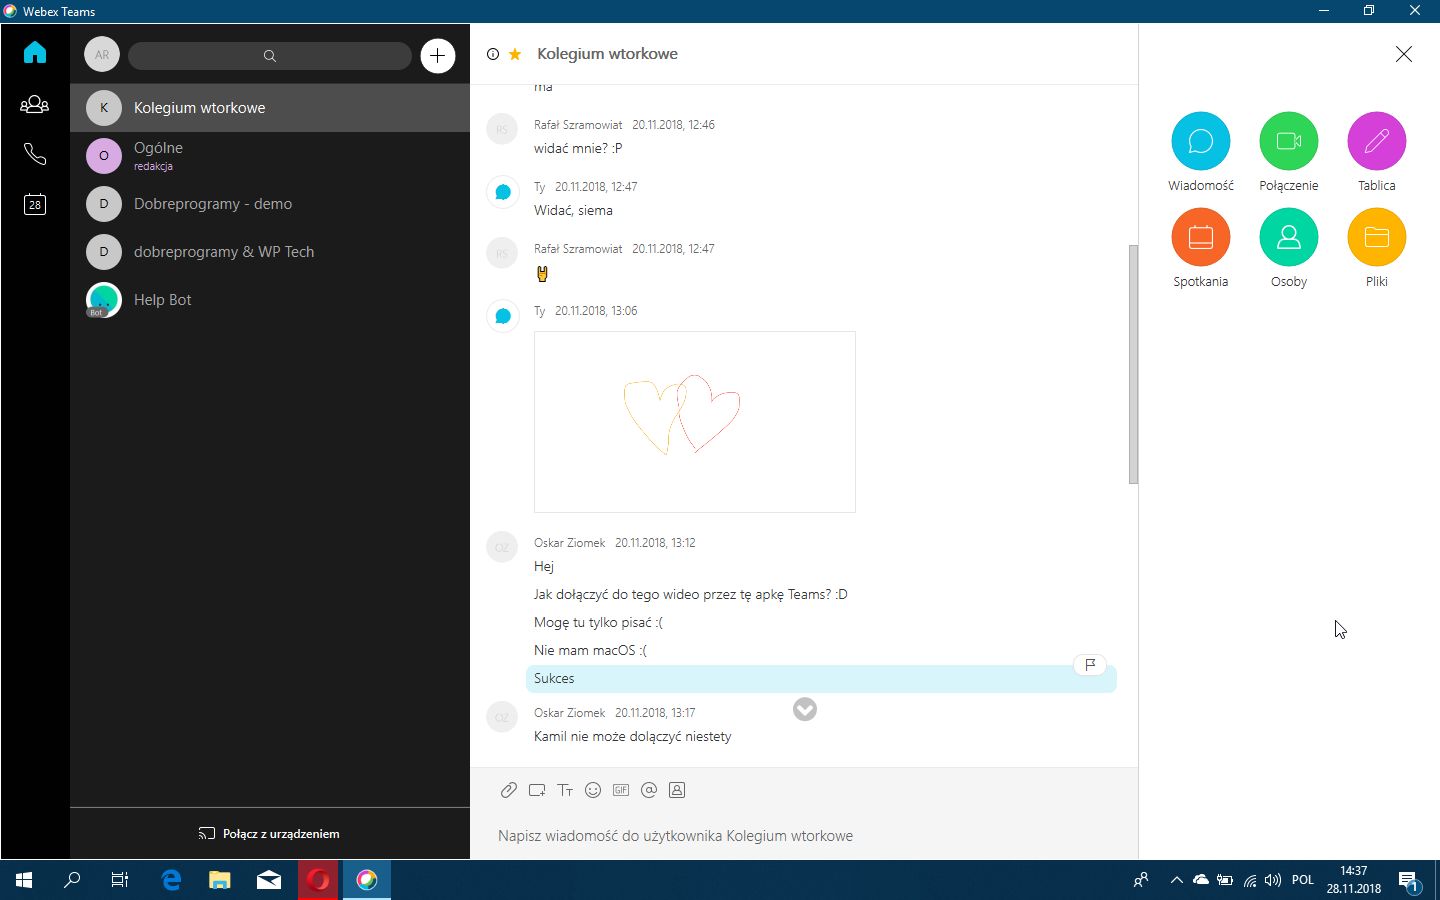The width and height of the screenshot is (1440, 900).
Task: Click Połącz z urządzeniem at the bottom
Action: [x=269, y=833]
